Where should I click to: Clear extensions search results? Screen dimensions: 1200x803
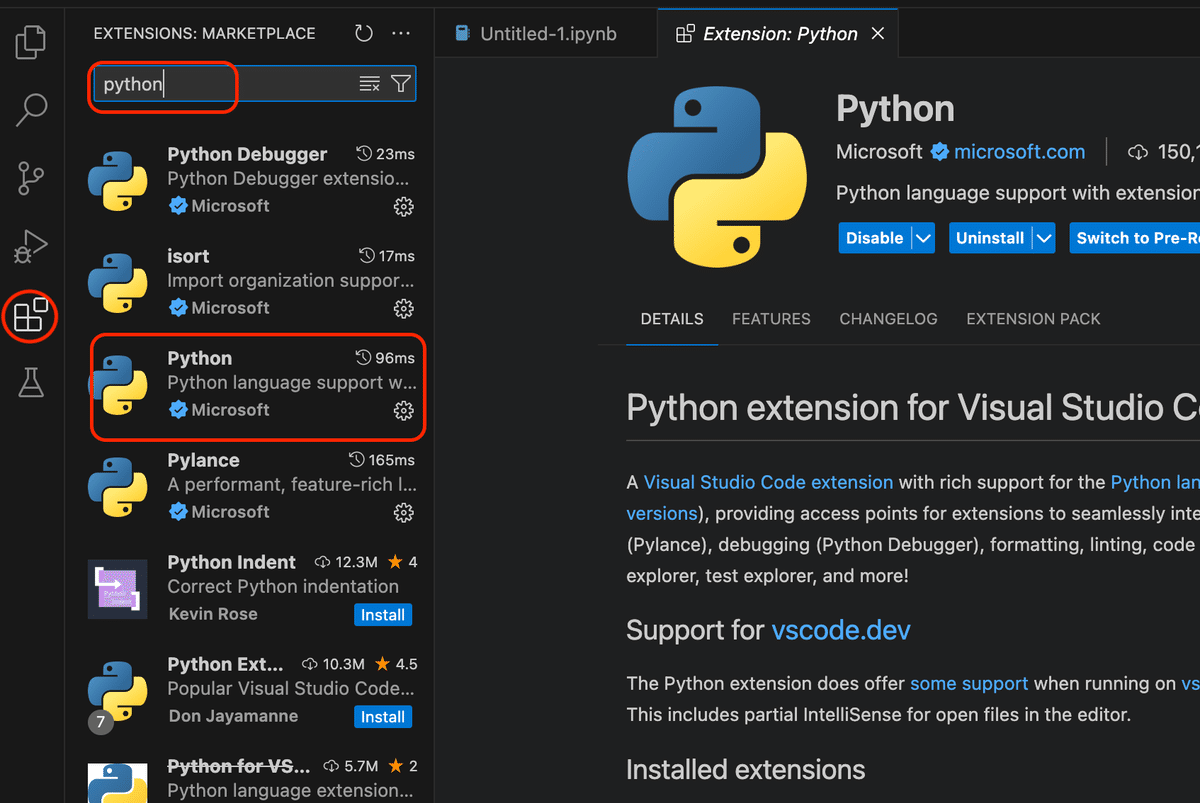click(370, 84)
